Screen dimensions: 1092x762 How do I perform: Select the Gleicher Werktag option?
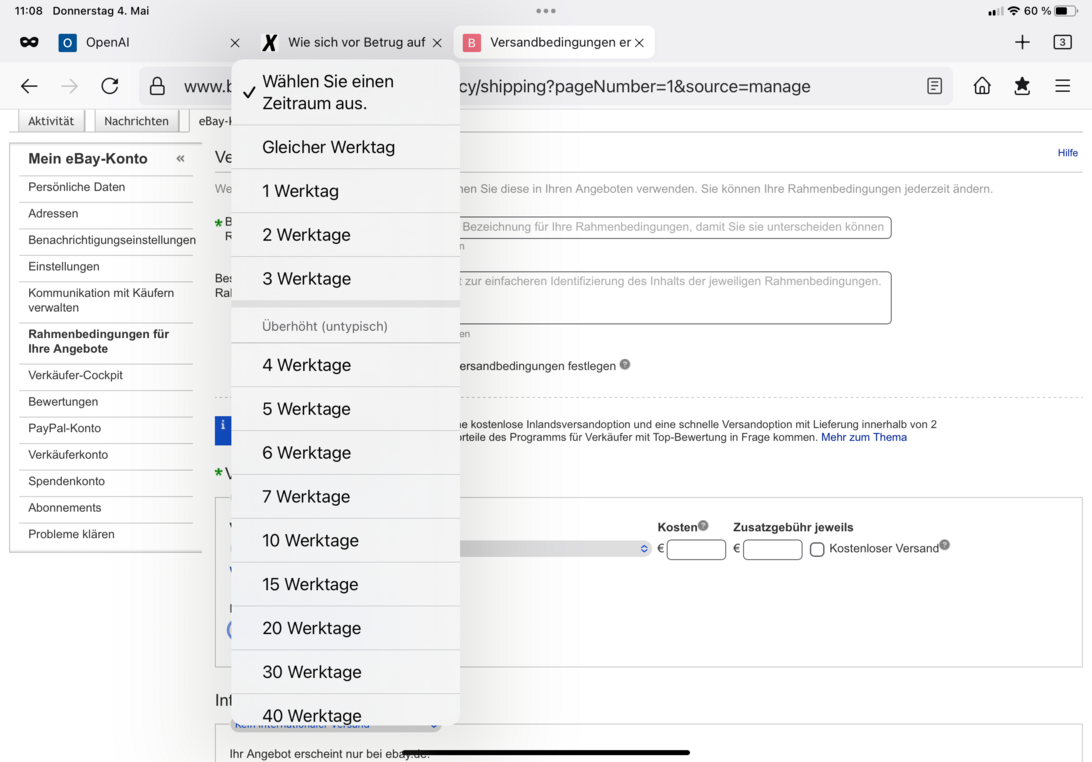pos(328,147)
